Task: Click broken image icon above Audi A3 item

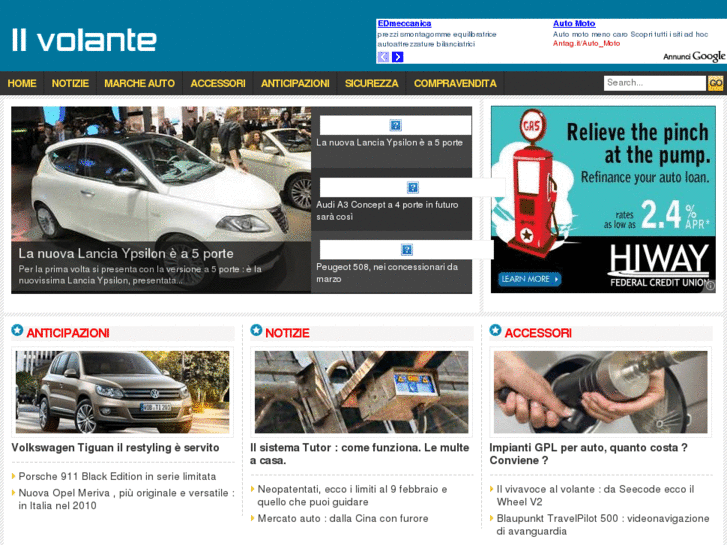Action: 413,187
